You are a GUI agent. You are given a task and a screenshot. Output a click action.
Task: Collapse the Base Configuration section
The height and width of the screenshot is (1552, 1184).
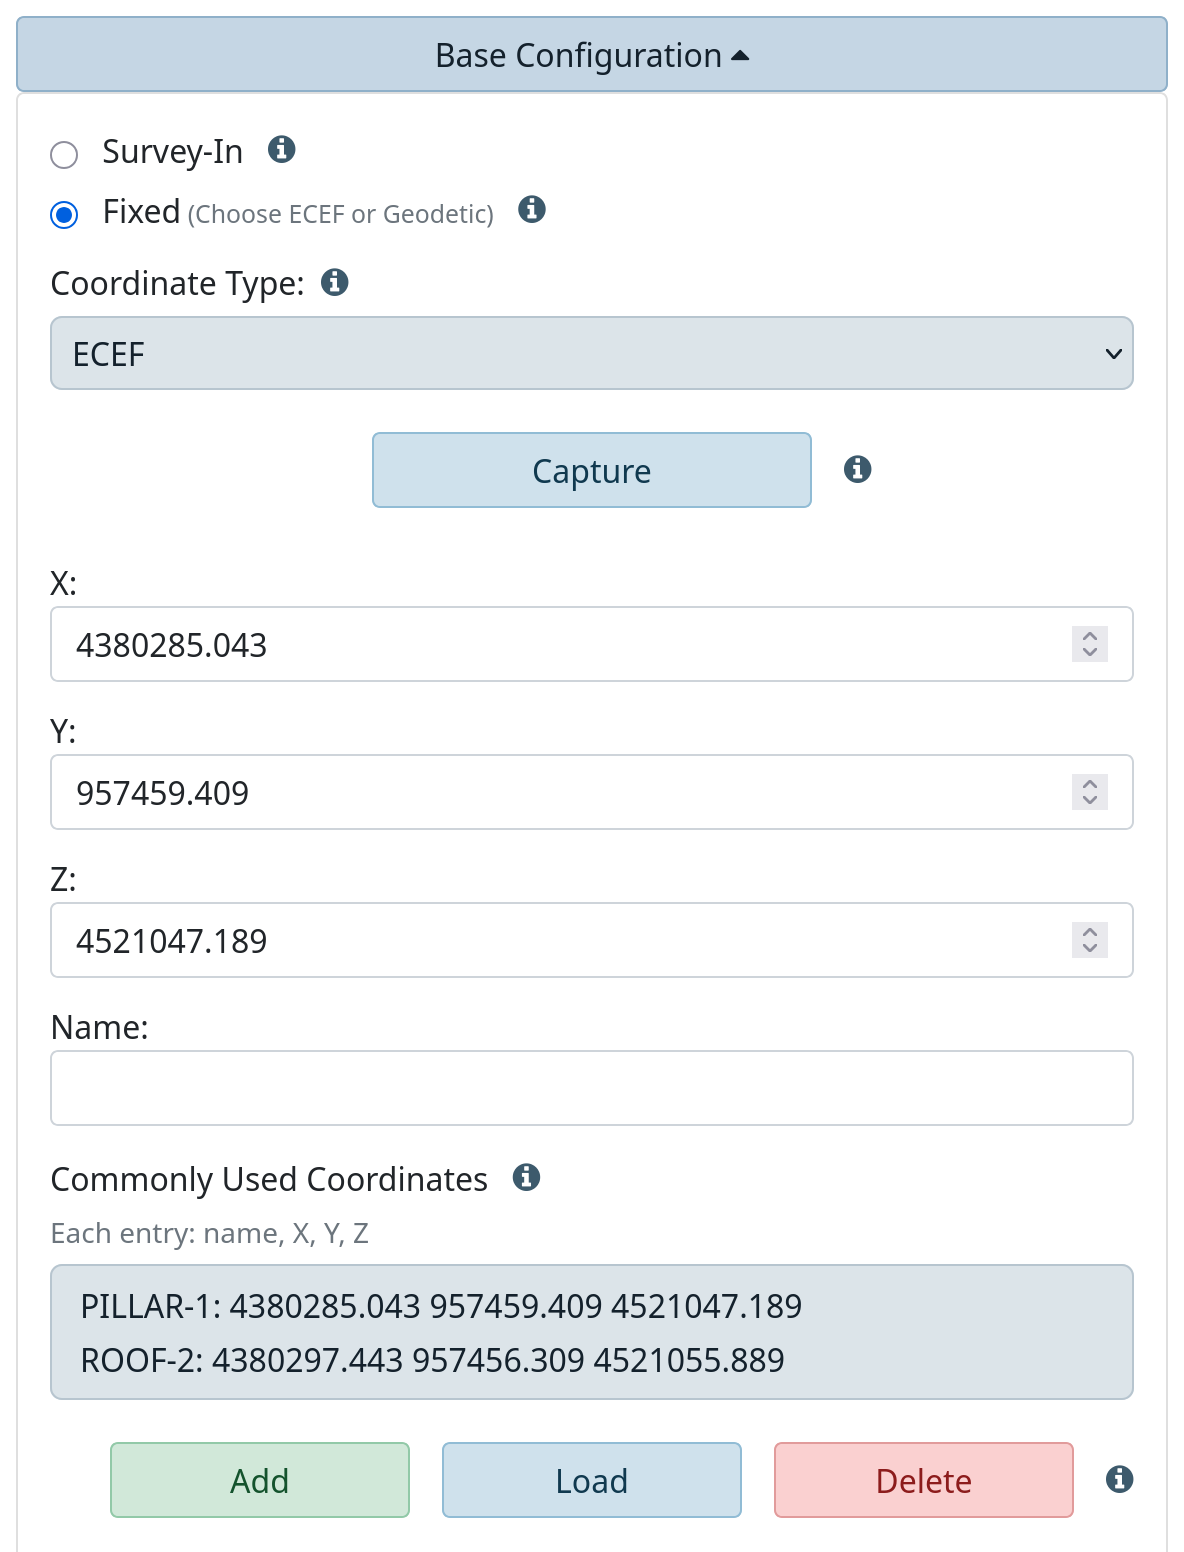pos(592,55)
